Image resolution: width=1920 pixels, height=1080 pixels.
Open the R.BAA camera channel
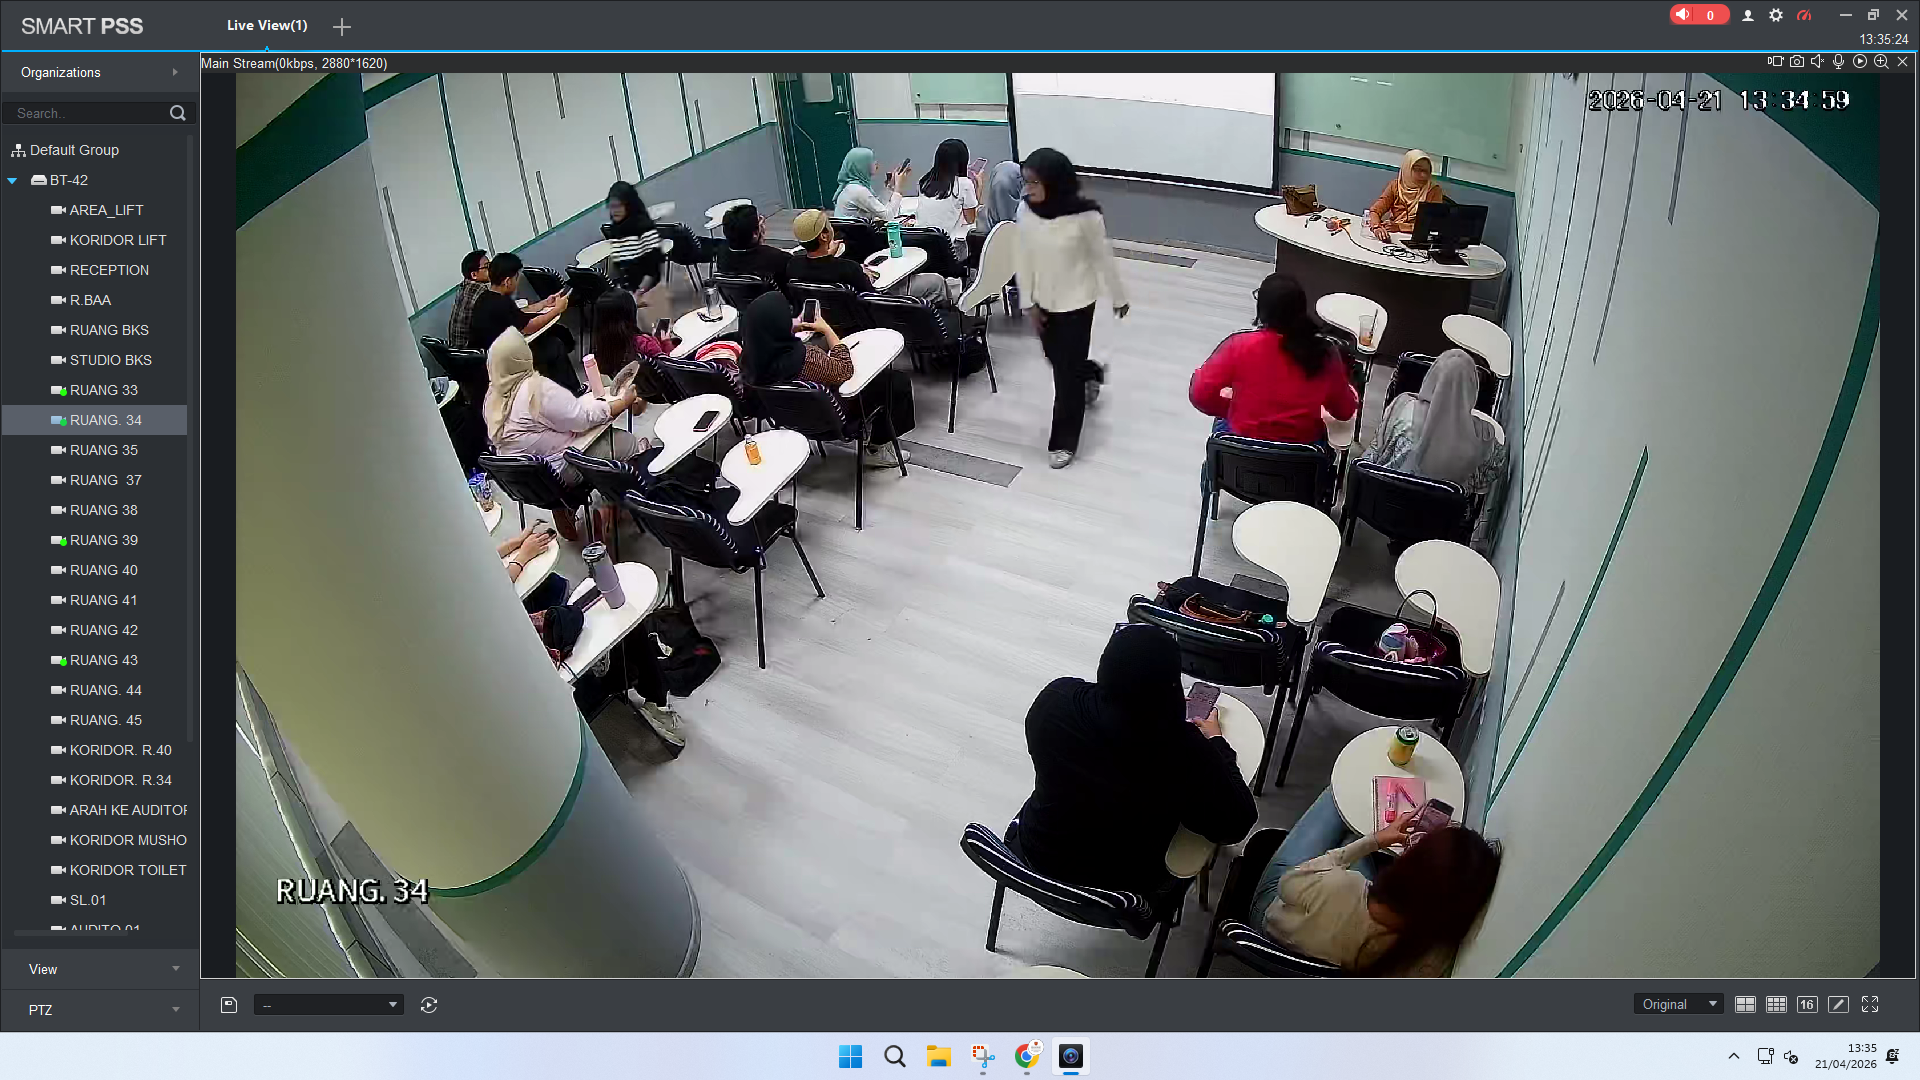[x=81, y=300]
